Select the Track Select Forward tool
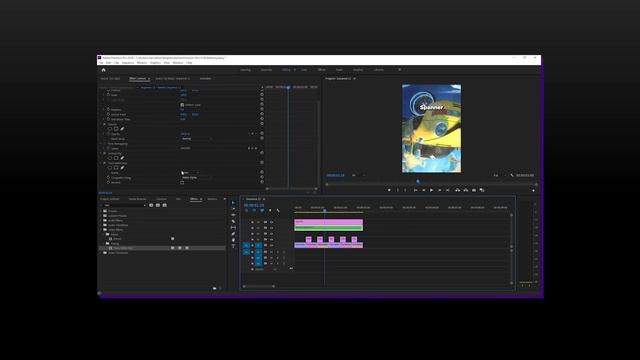The width and height of the screenshot is (640, 360). [x=233, y=209]
